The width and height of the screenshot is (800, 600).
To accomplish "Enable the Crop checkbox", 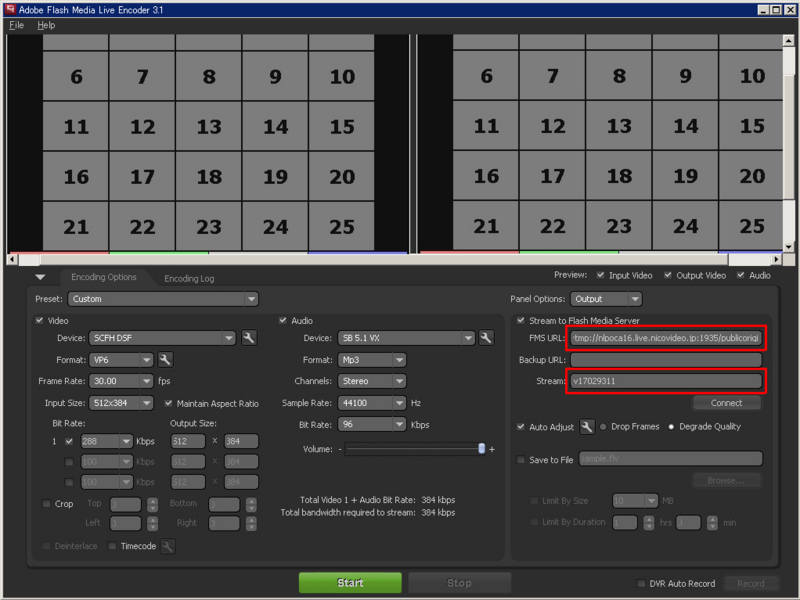I will point(46,504).
